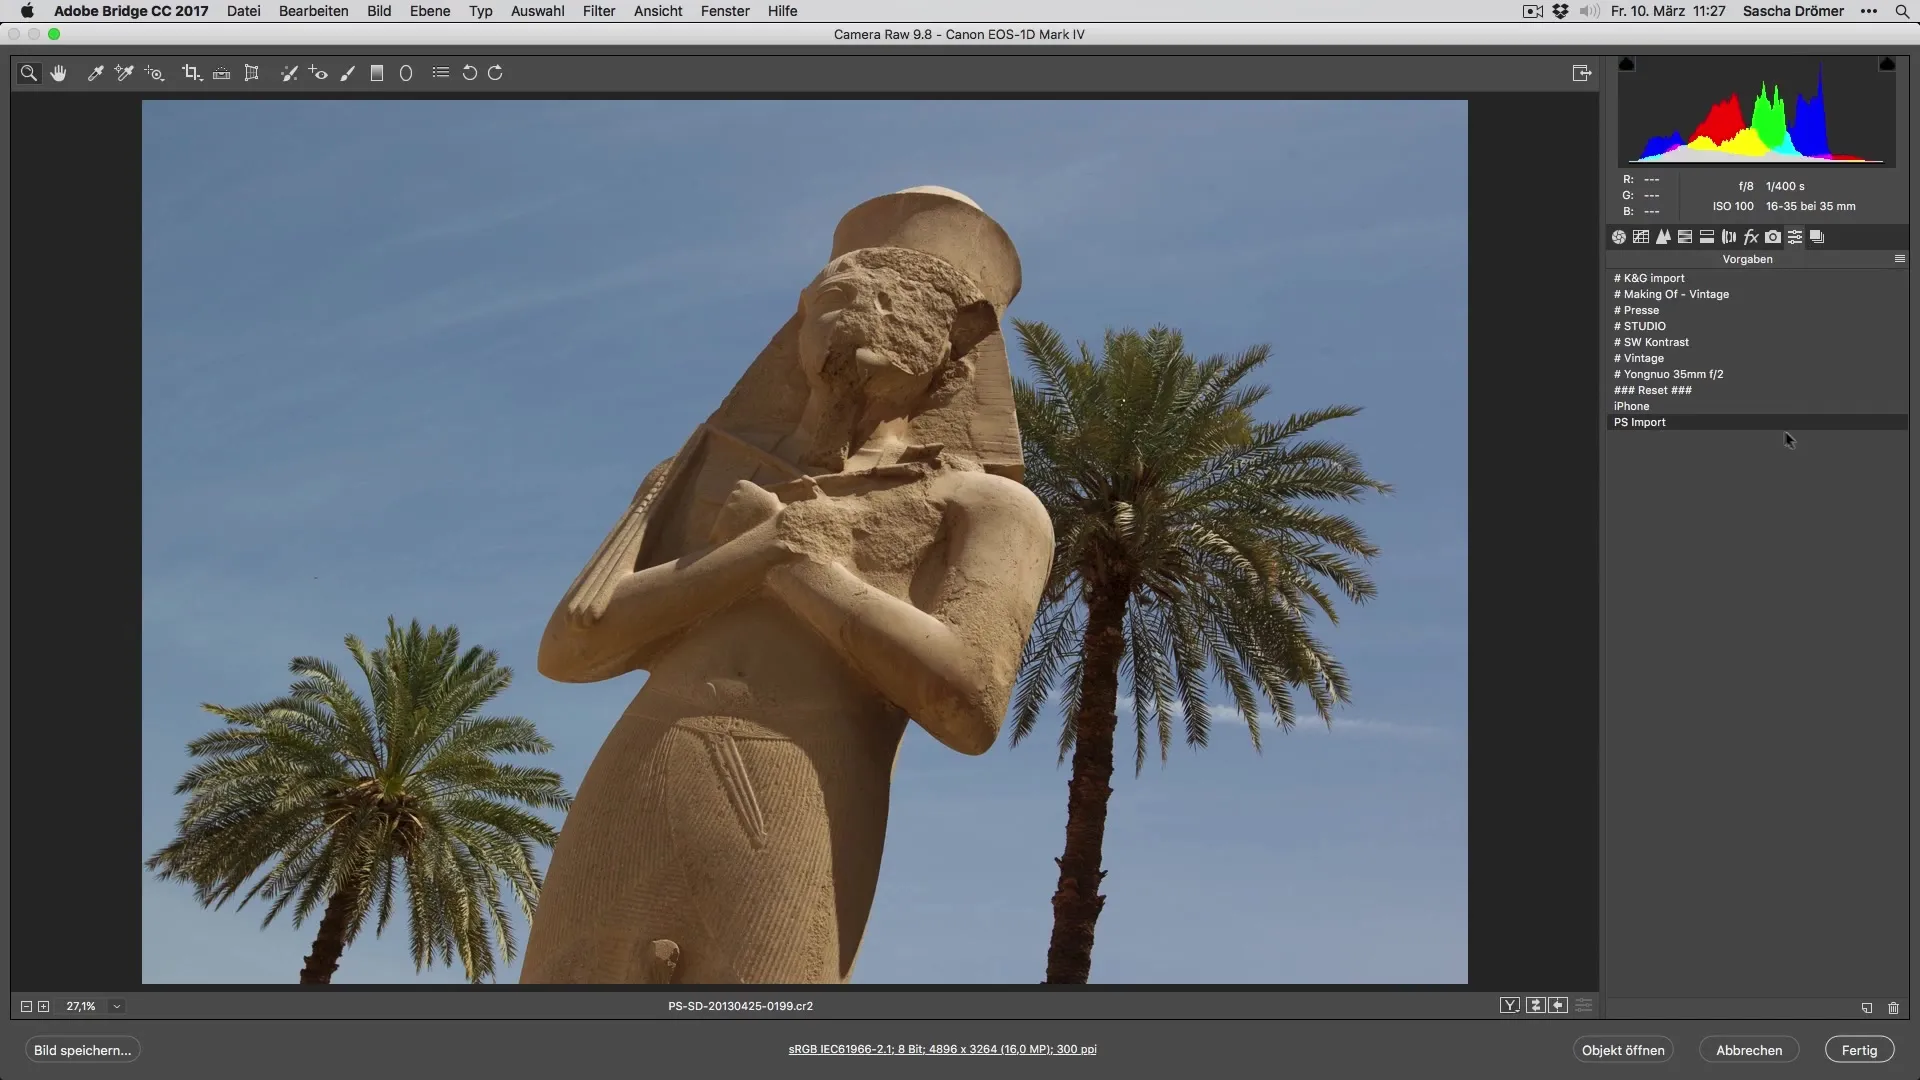
Task: Apply the '### Reset ###' preset
Action: [1757, 391]
